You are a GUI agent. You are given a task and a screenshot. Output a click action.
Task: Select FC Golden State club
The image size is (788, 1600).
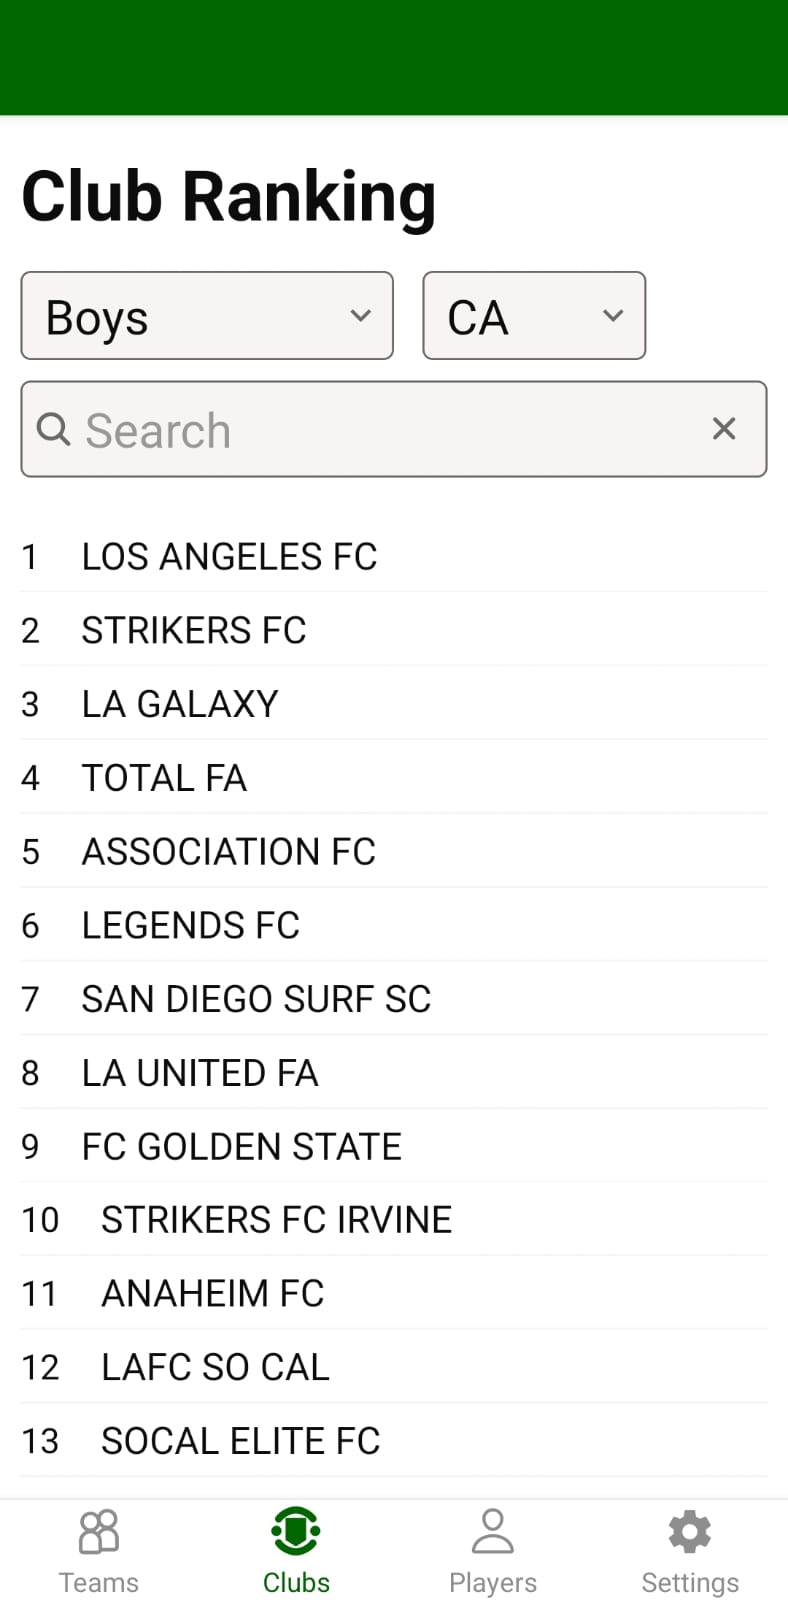point(241,1147)
